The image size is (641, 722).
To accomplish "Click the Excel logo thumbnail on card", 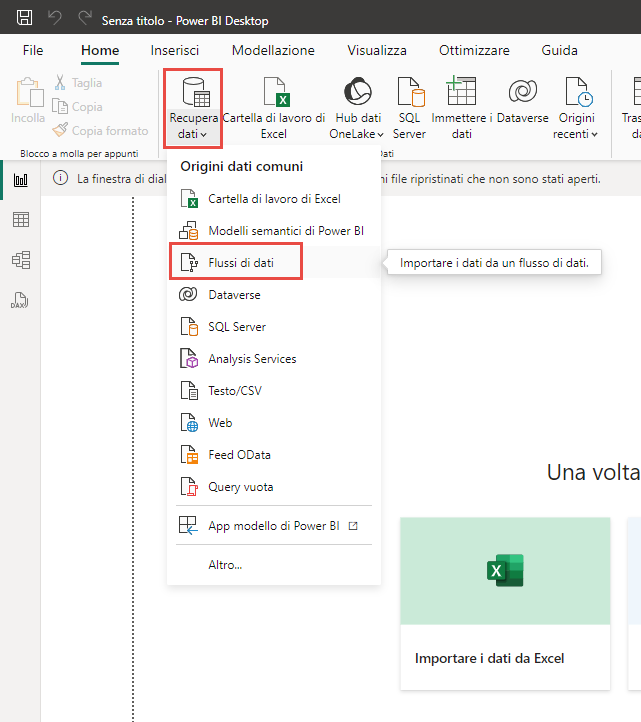I will [x=505, y=570].
